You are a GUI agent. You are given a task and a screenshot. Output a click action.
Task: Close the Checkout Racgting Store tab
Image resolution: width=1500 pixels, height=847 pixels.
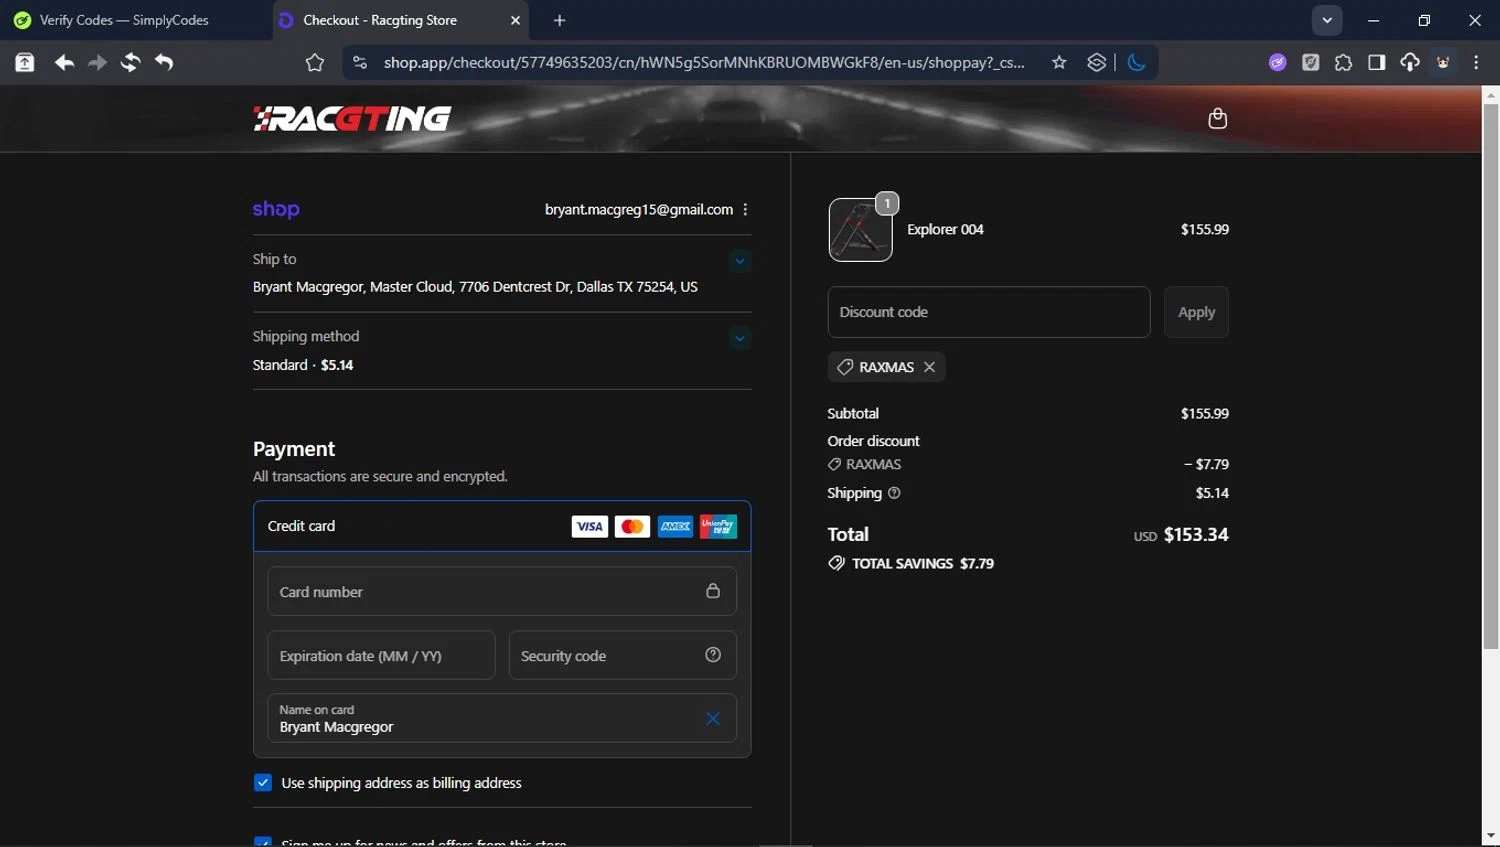[x=515, y=20]
